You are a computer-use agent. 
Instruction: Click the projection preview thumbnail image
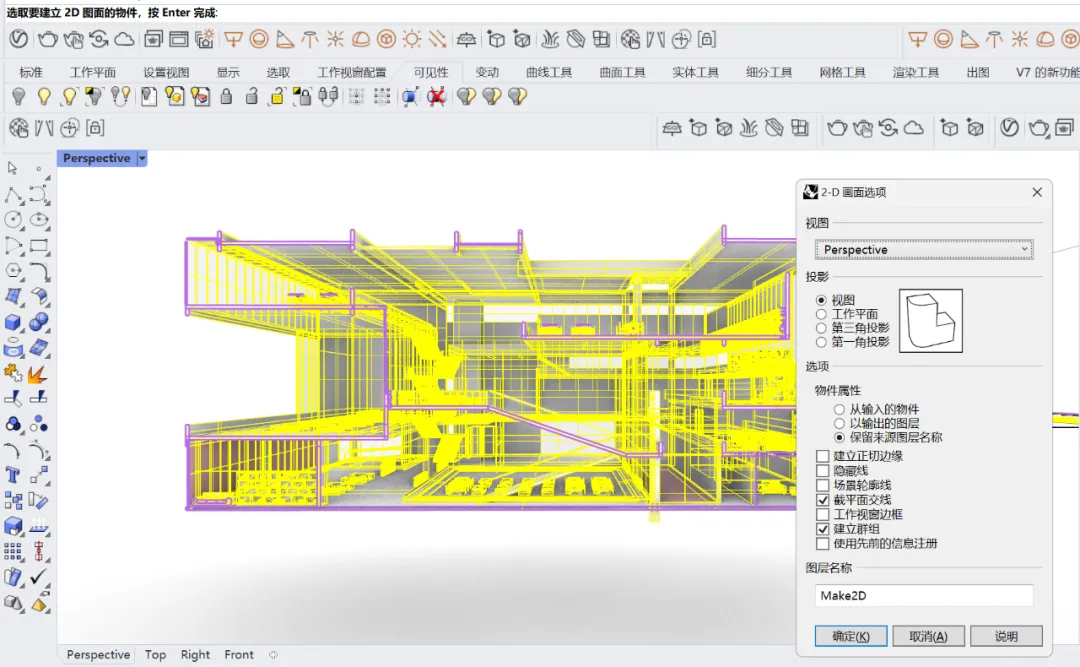pyautogui.click(x=931, y=321)
